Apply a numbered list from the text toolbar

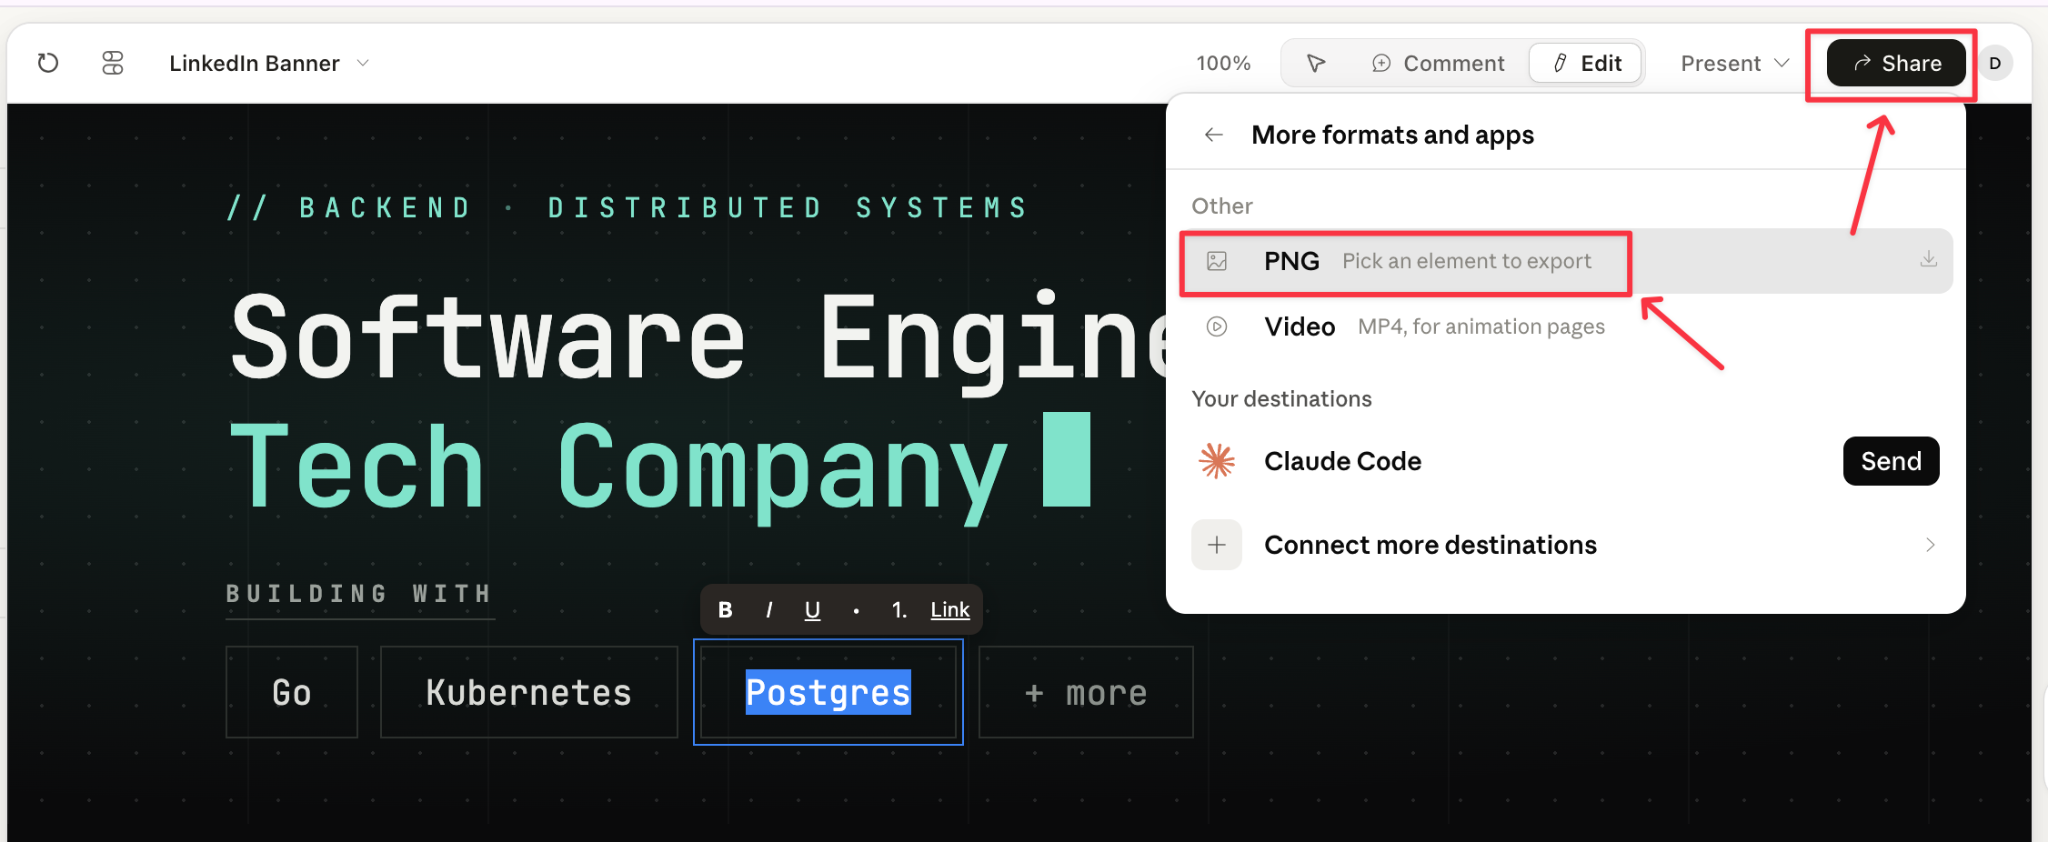(899, 610)
